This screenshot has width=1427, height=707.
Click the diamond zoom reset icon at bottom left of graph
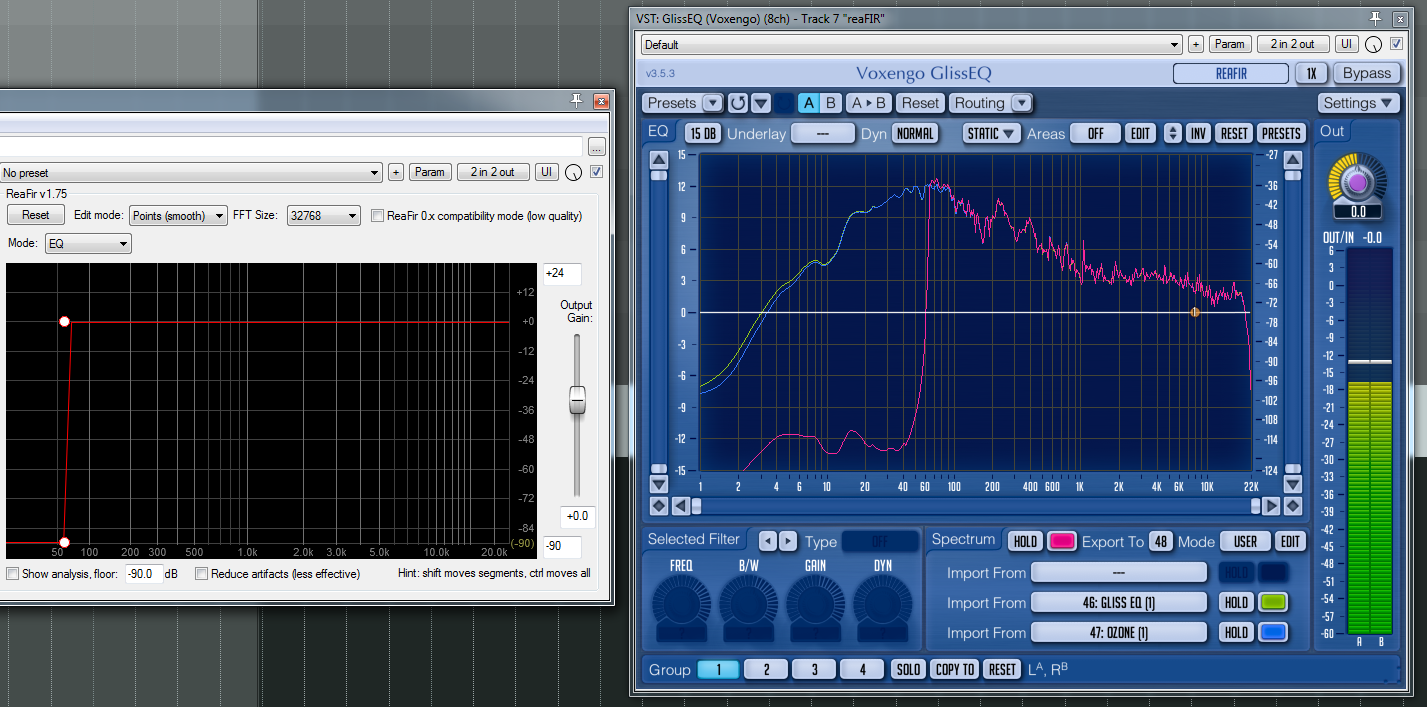(x=659, y=506)
